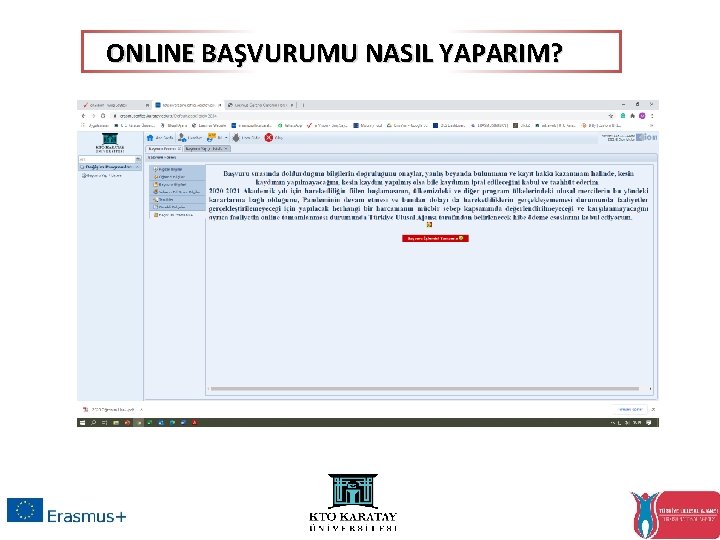
Task: Click the horizontal scrollbar in the content panel
Action: tap(425, 389)
